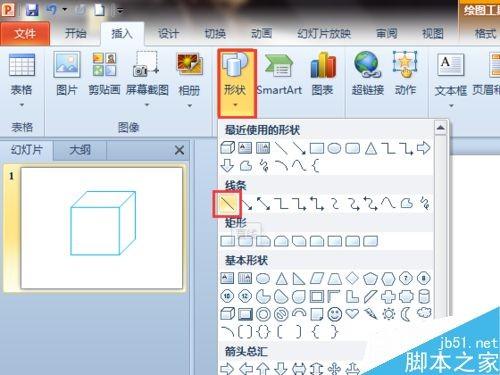Image resolution: width=500 pixels, height=375 pixels.
Task: Select the Sun shape
Action: [x=388, y=314]
